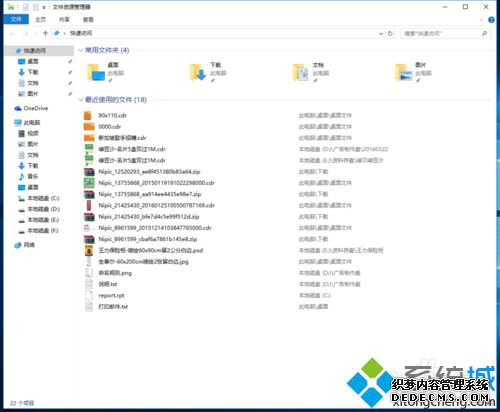Click the New Folder icon in the title bar
The image size is (500, 412).
tap(35, 7)
